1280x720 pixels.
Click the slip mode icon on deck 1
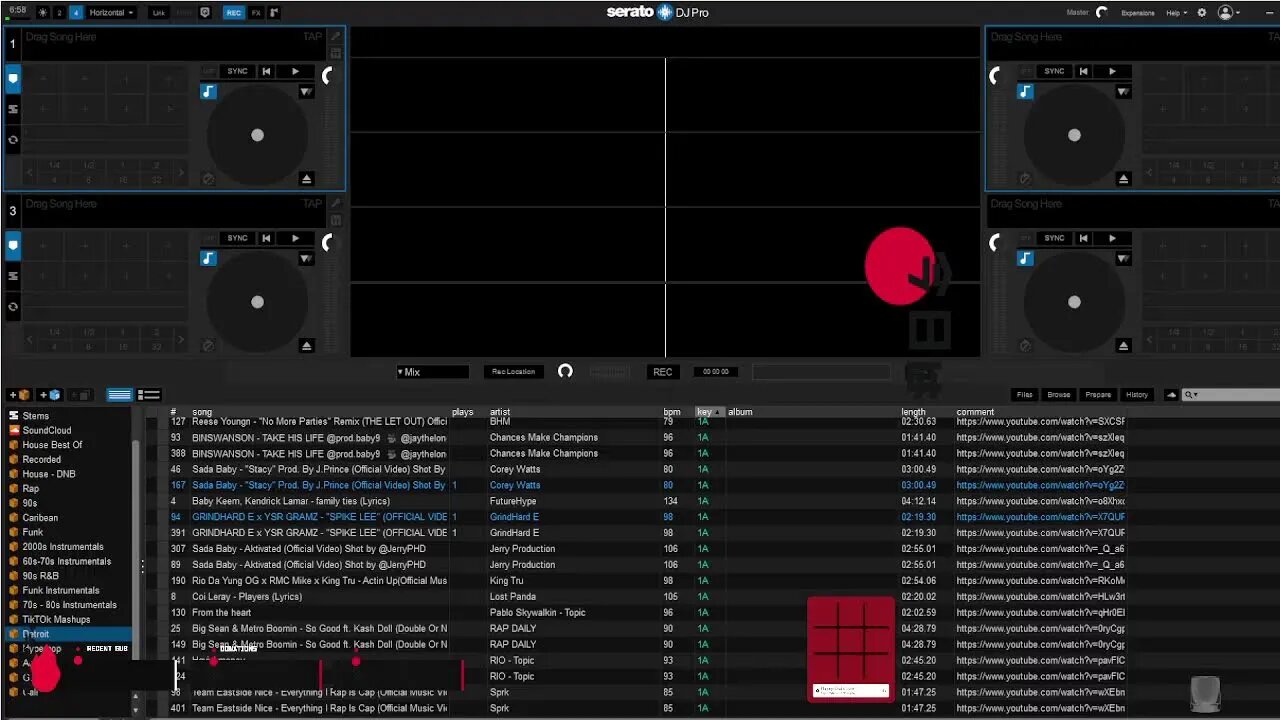(208, 178)
